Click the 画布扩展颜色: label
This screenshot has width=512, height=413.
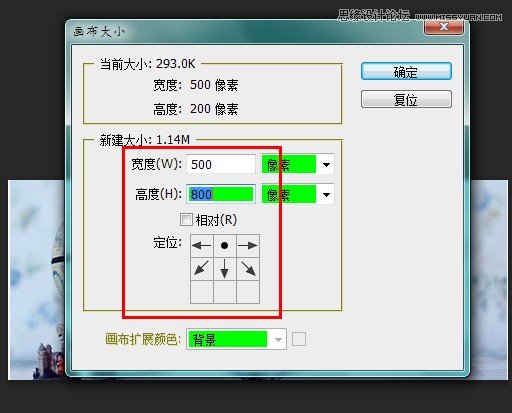143,339
